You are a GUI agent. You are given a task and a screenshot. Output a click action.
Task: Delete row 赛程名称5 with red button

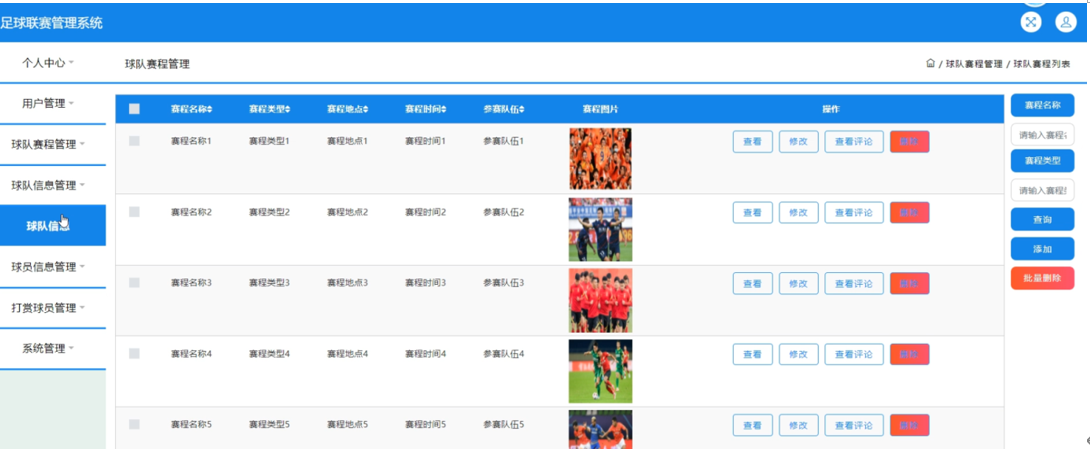pos(909,425)
